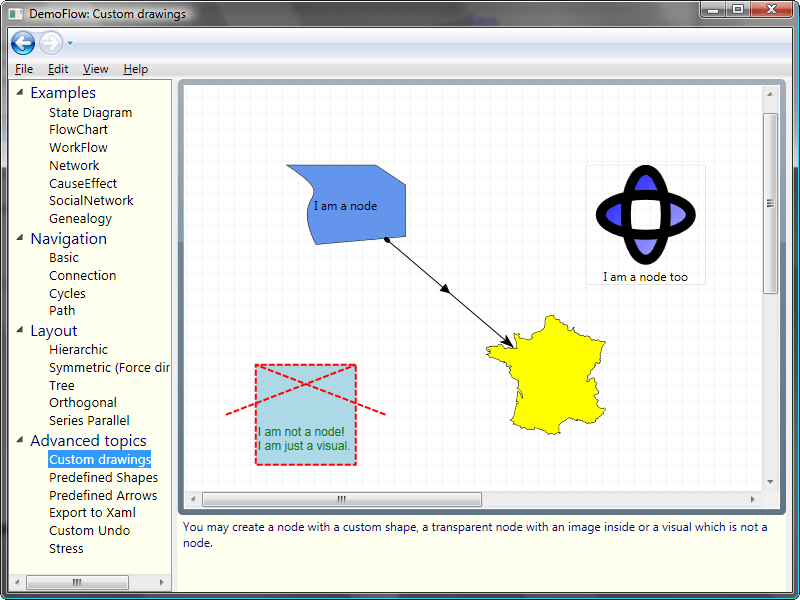This screenshot has height=600, width=800.
Task: Click the DemoFlow application icon in title bar
Action: (16, 14)
